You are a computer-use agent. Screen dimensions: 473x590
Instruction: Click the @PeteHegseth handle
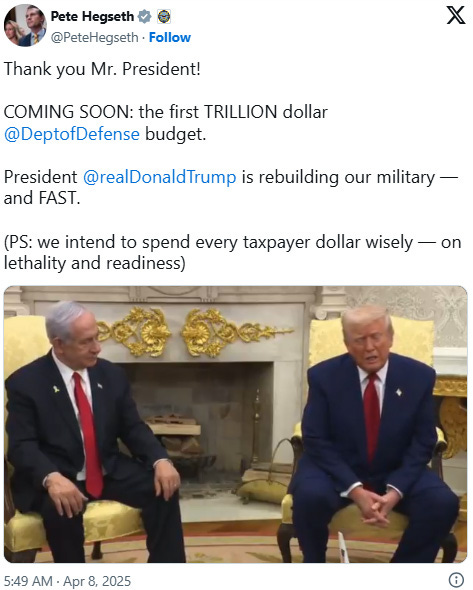(94, 38)
